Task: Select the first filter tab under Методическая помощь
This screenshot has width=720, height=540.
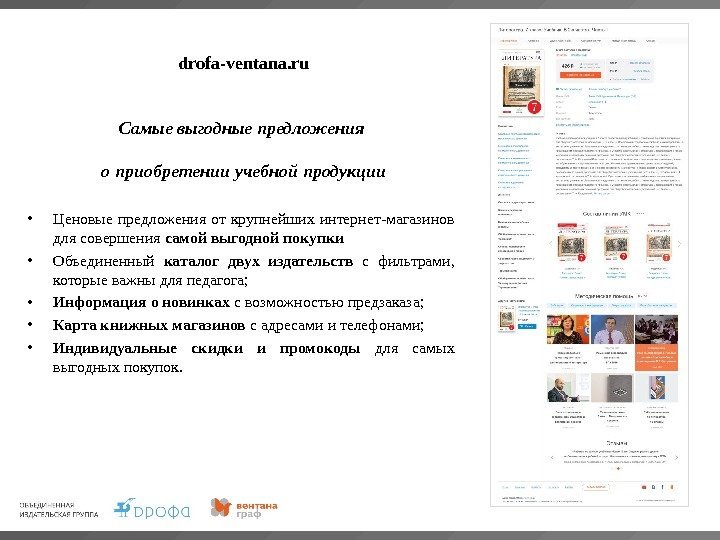Action: 557,305
